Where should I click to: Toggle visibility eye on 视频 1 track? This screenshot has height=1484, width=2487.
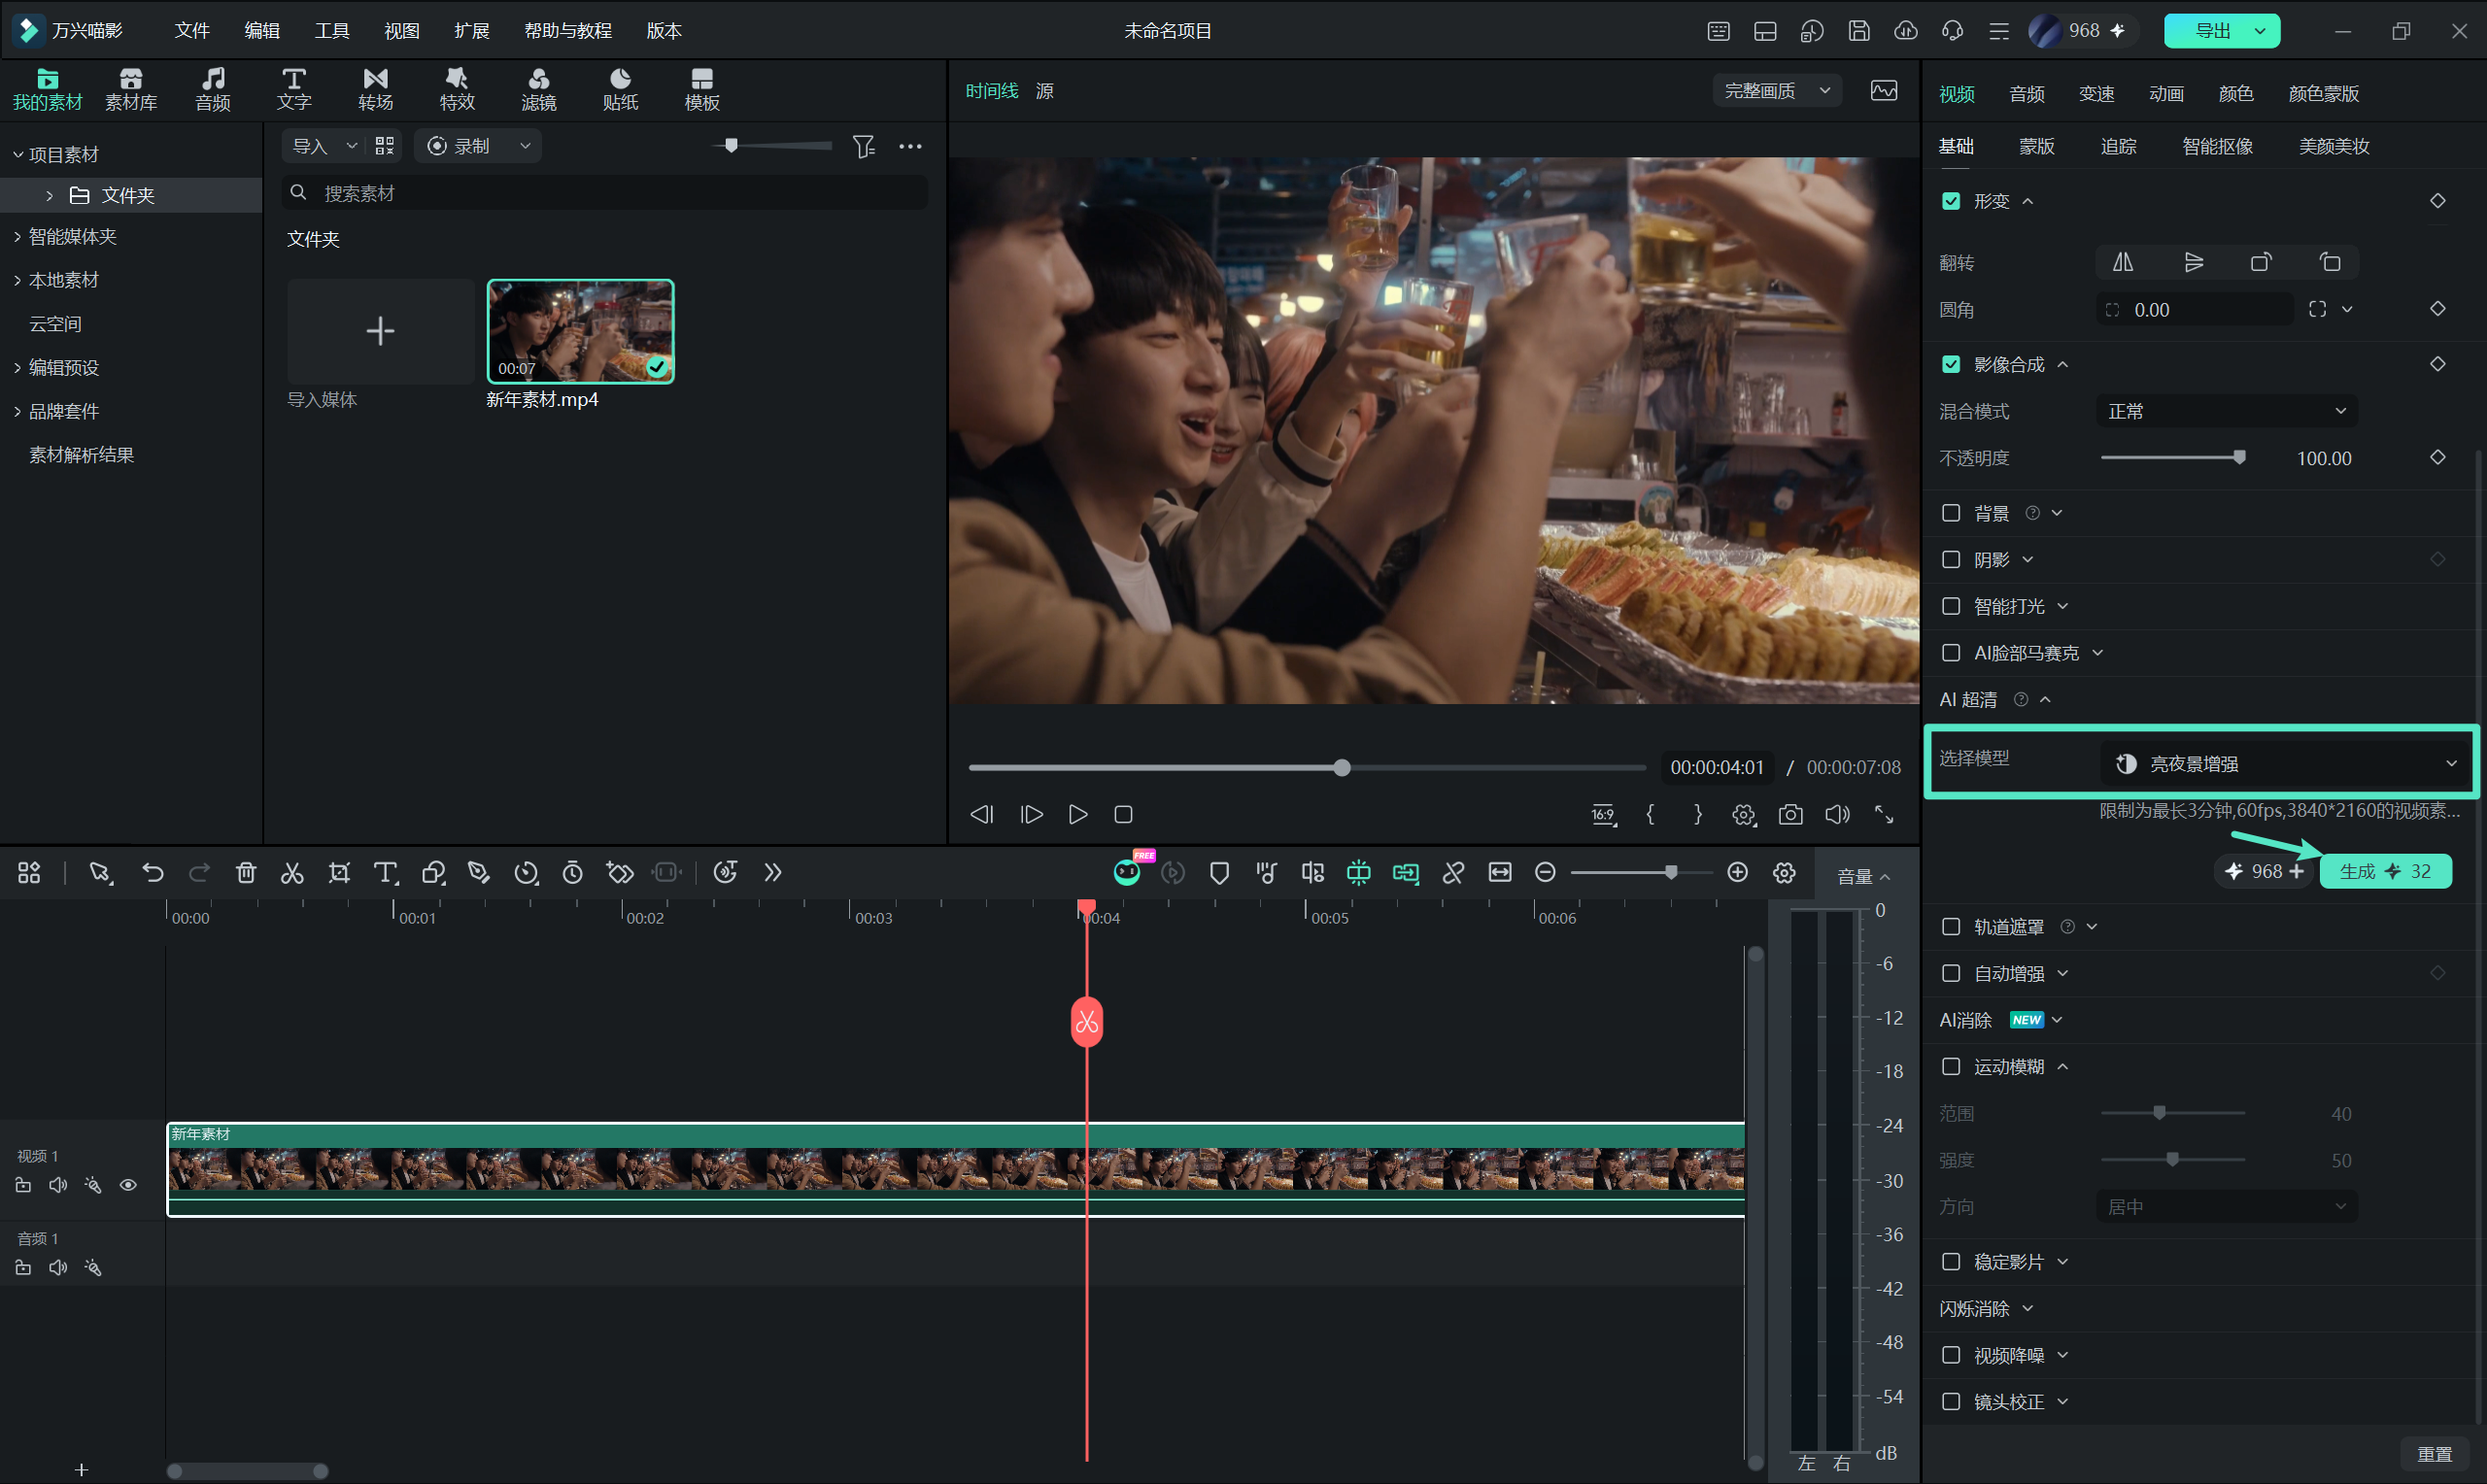point(128,1184)
